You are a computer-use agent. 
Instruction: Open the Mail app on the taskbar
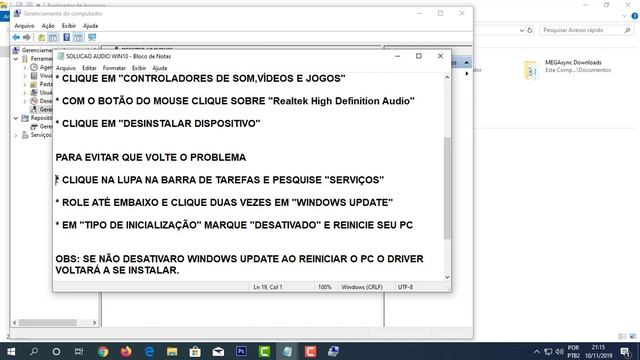click(218, 351)
